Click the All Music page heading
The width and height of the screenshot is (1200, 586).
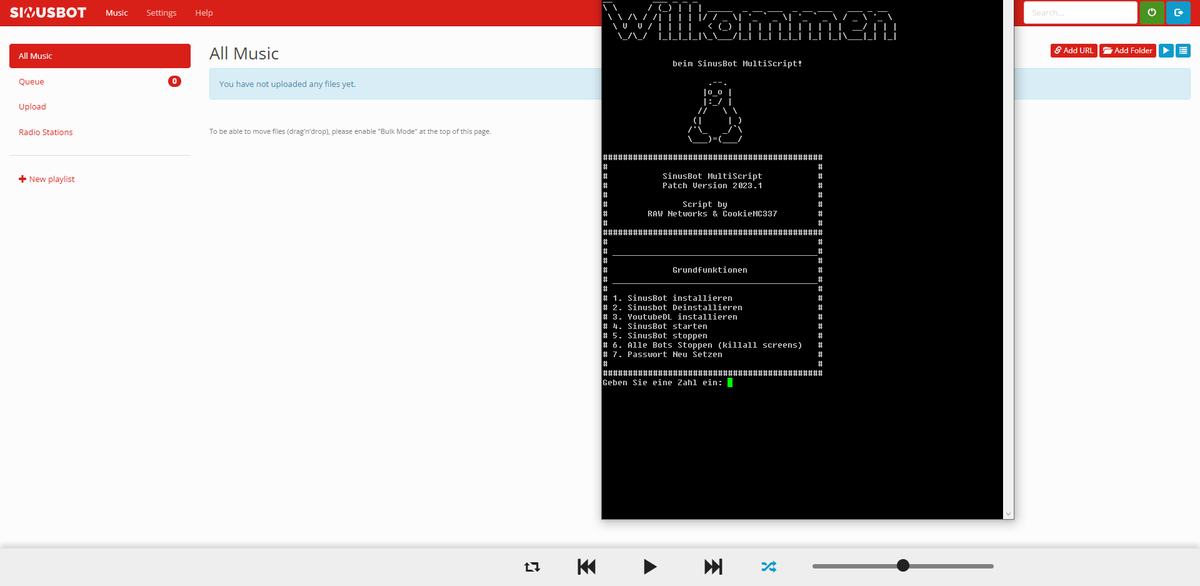[244, 54]
